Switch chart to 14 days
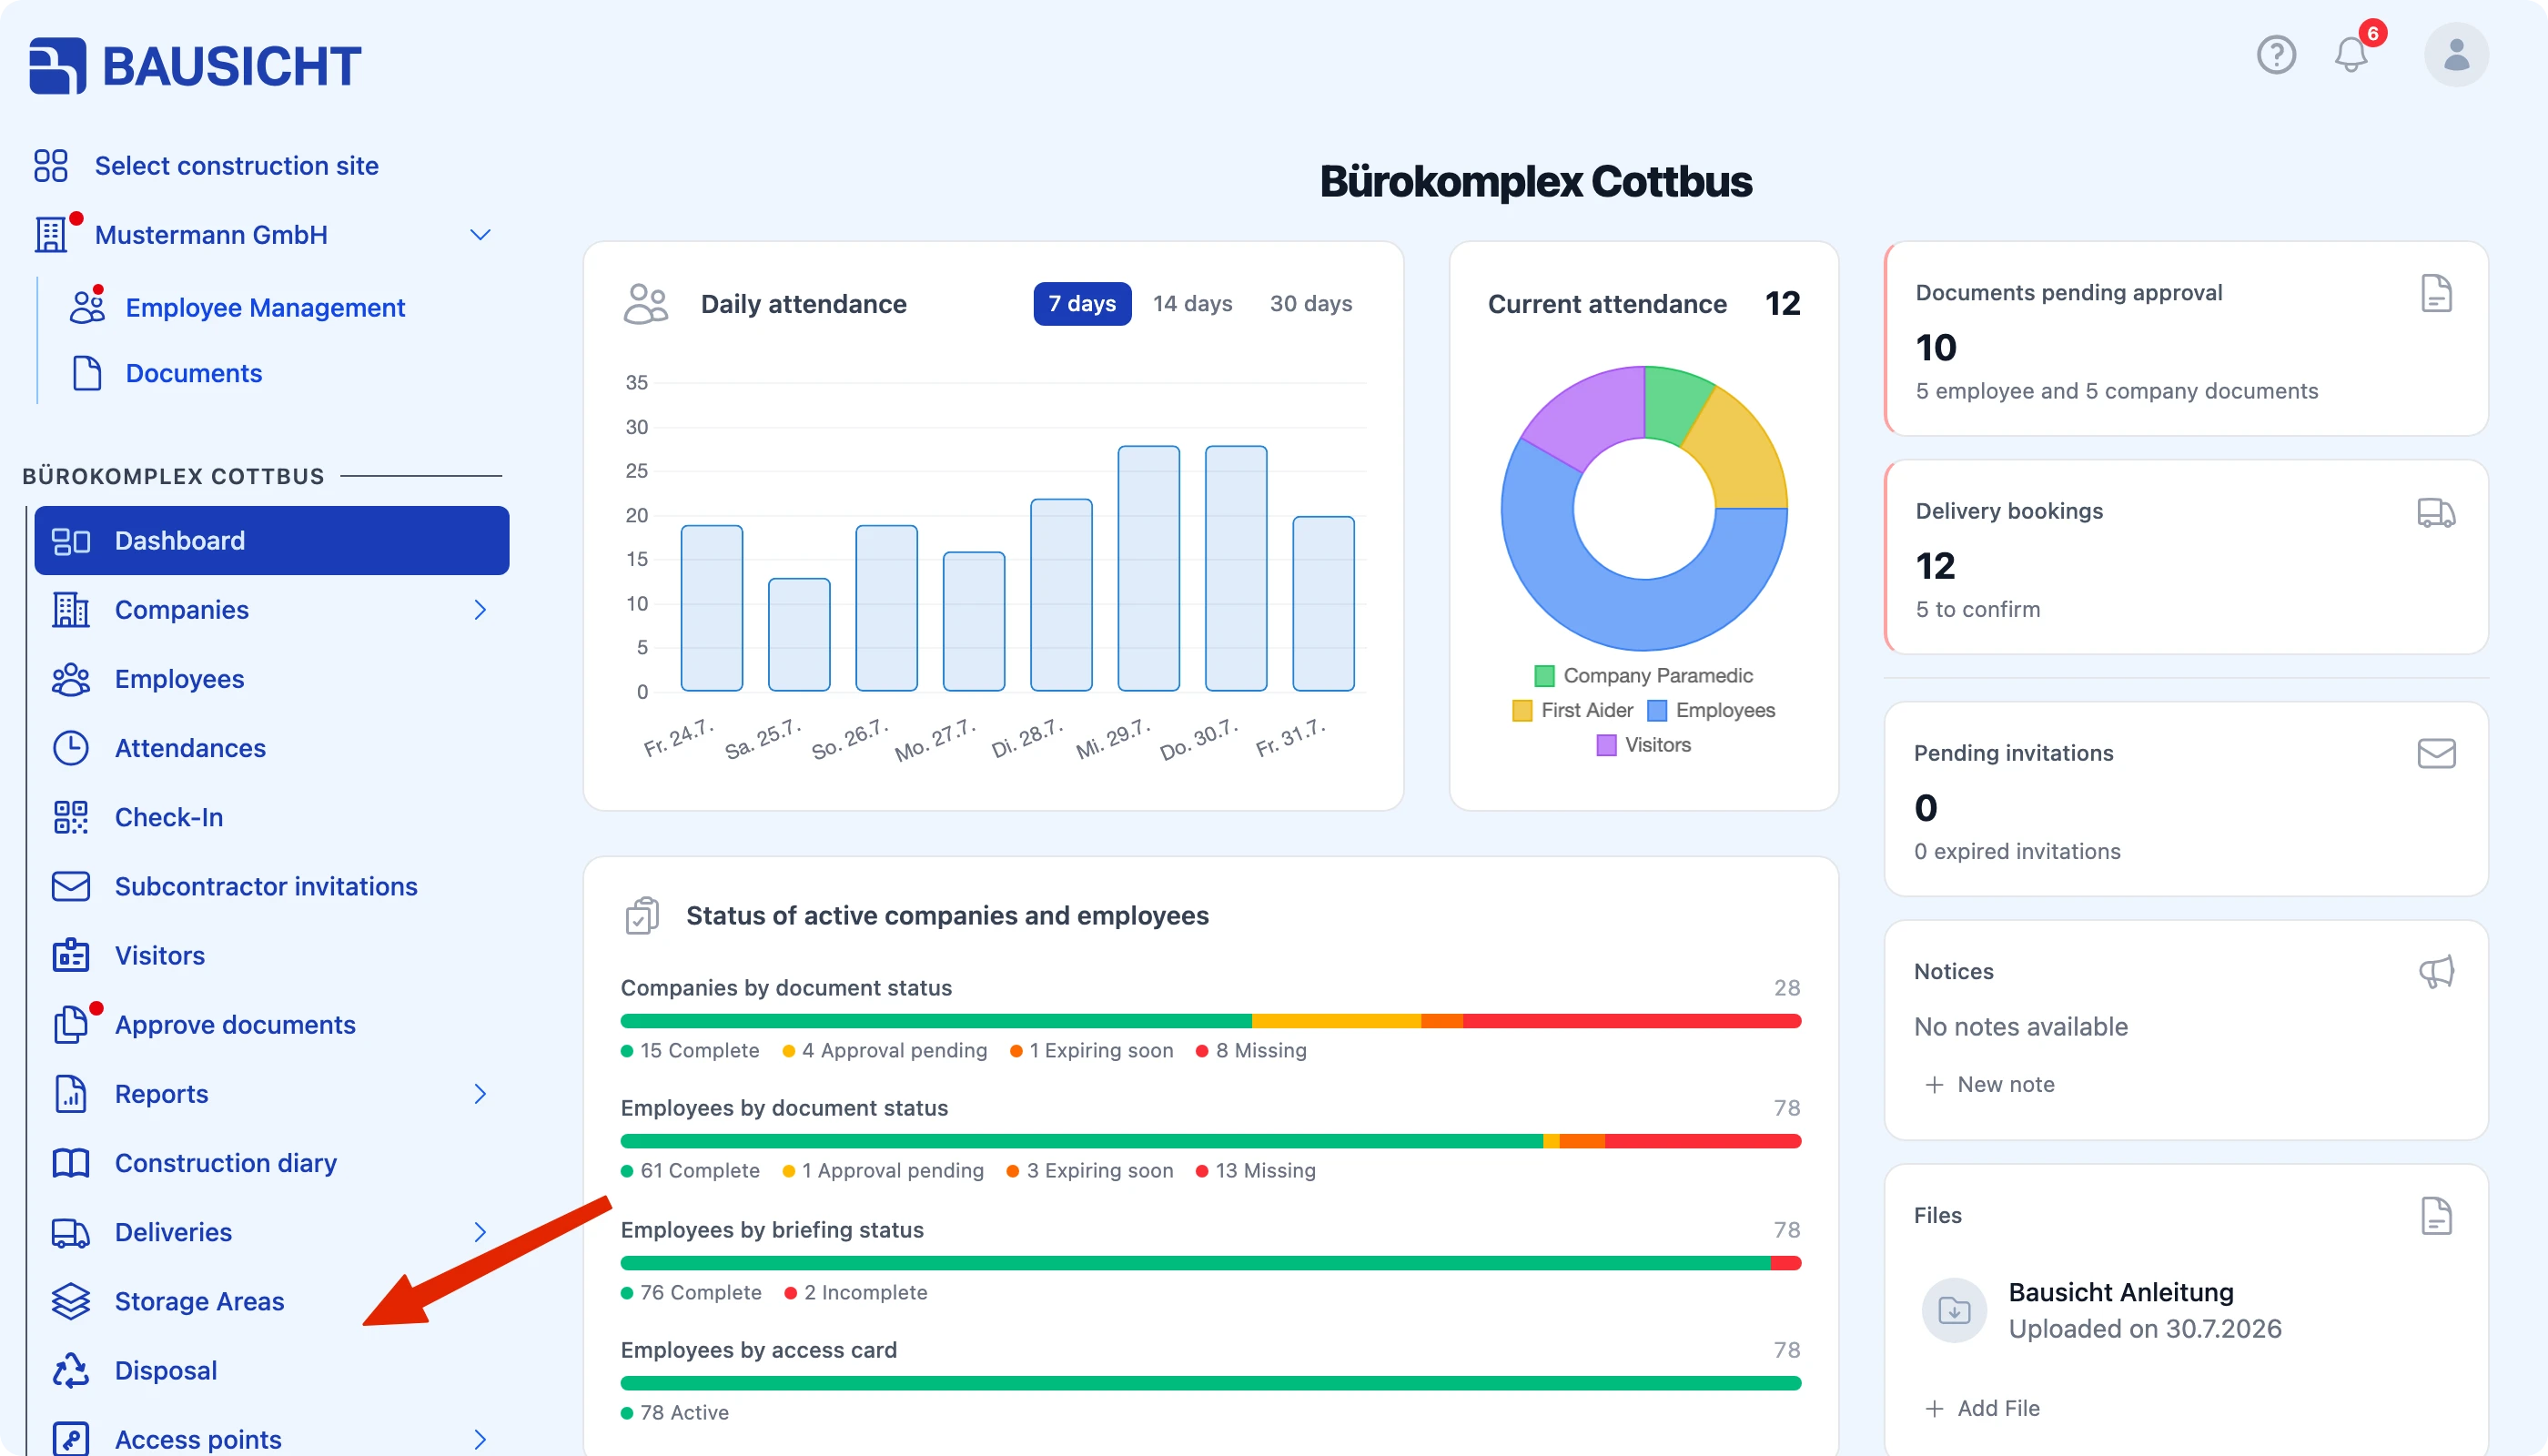 (x=1192, y=304)
